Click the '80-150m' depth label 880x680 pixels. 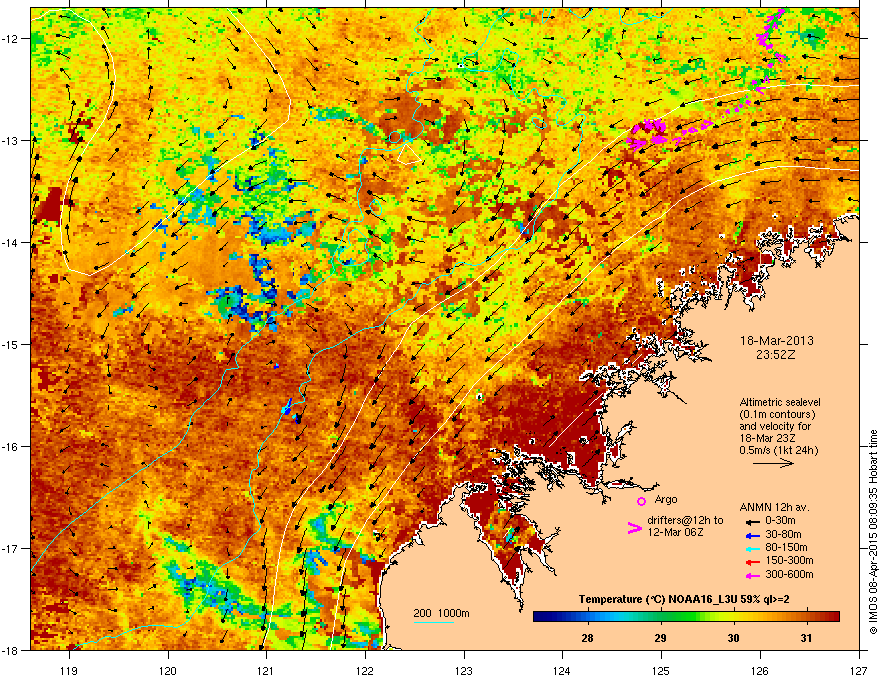pos(786,548)
